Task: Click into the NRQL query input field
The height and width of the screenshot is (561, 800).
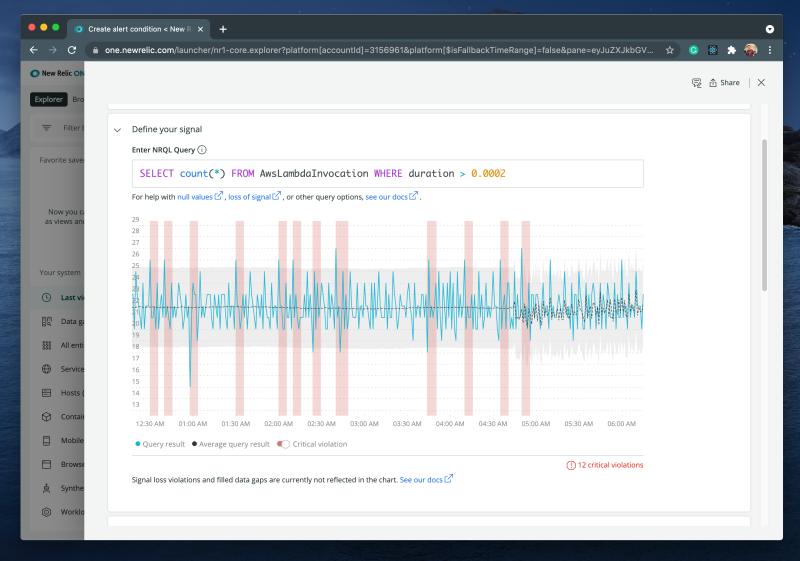Action: coord(387,174)
